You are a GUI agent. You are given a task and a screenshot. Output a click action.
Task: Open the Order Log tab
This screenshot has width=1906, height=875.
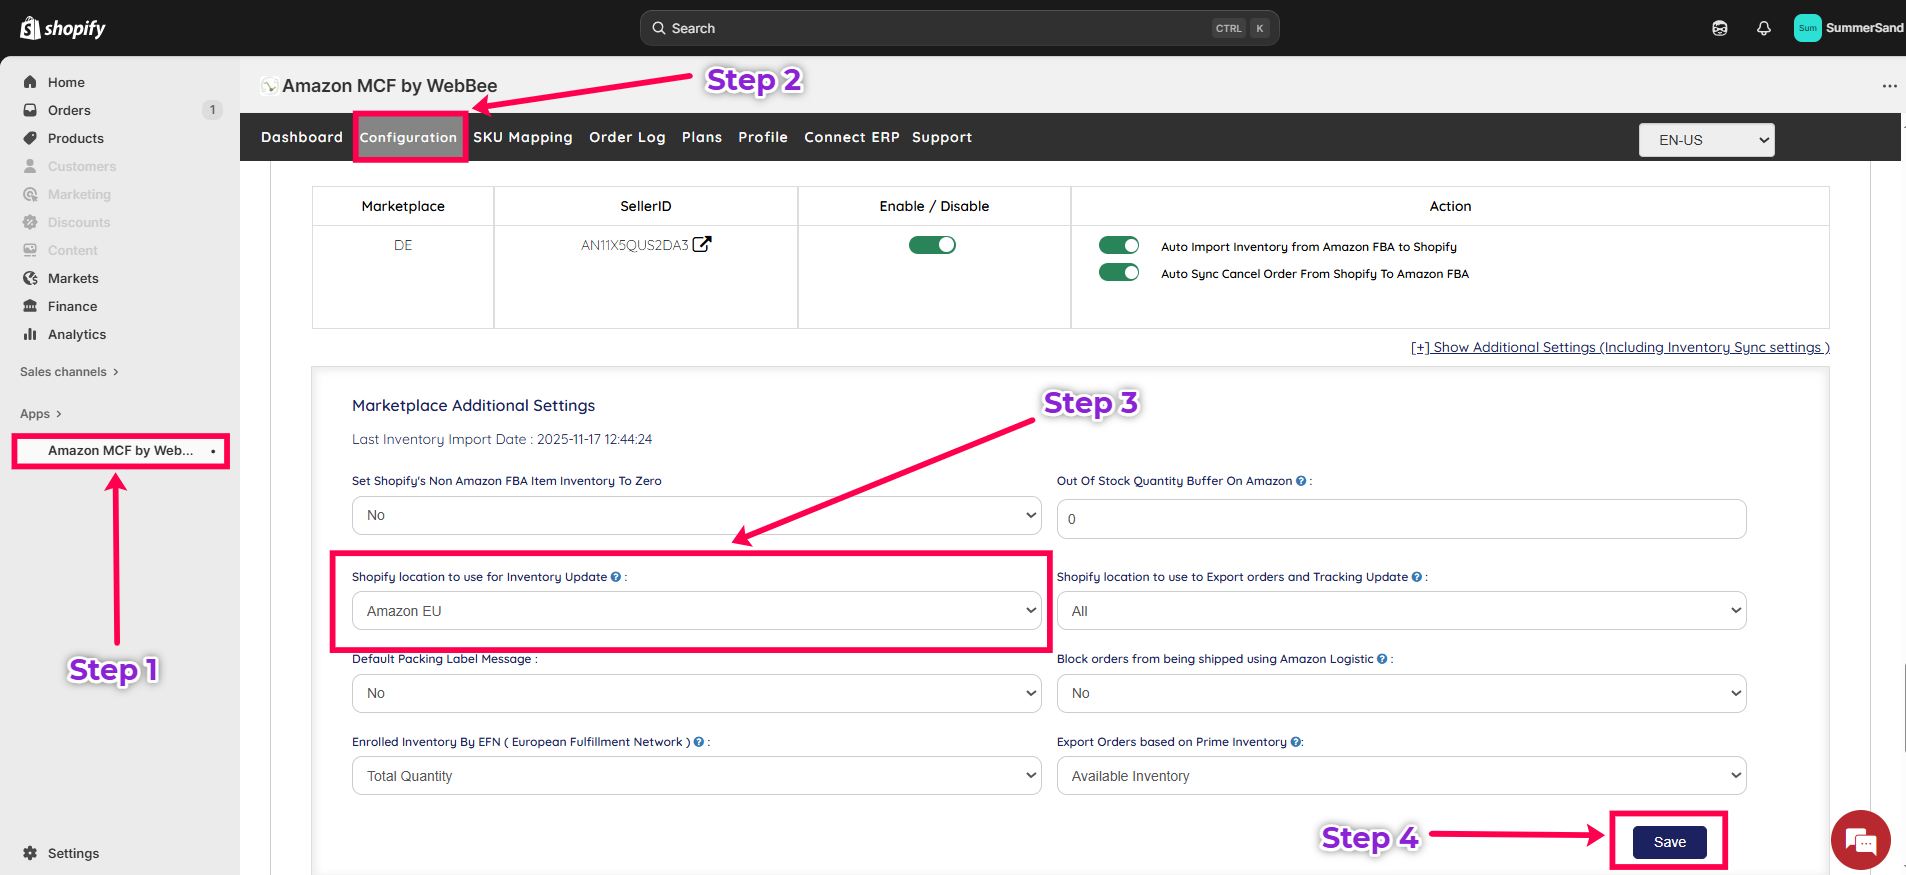627,137
